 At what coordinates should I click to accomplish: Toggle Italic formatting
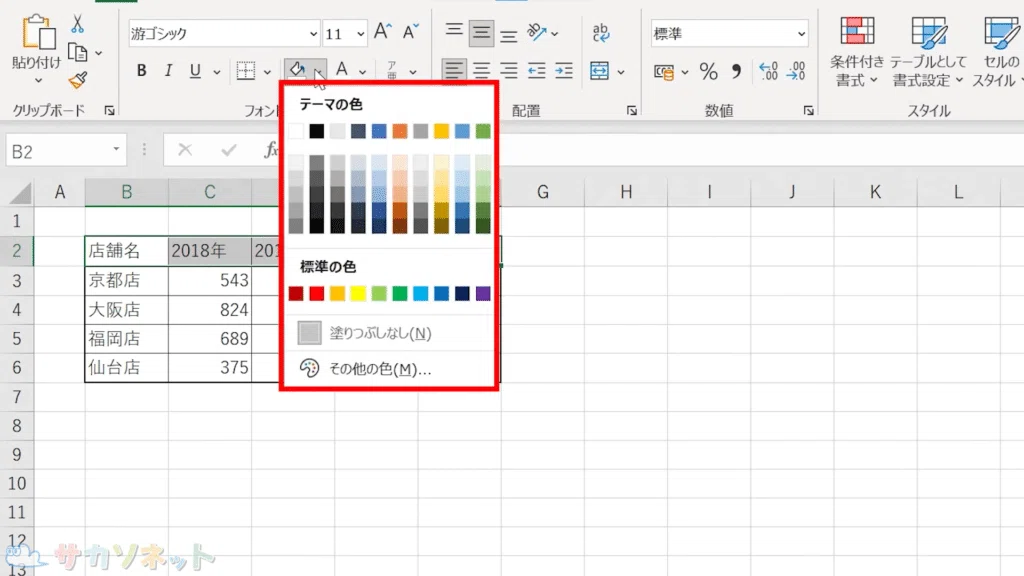(168, 71)
